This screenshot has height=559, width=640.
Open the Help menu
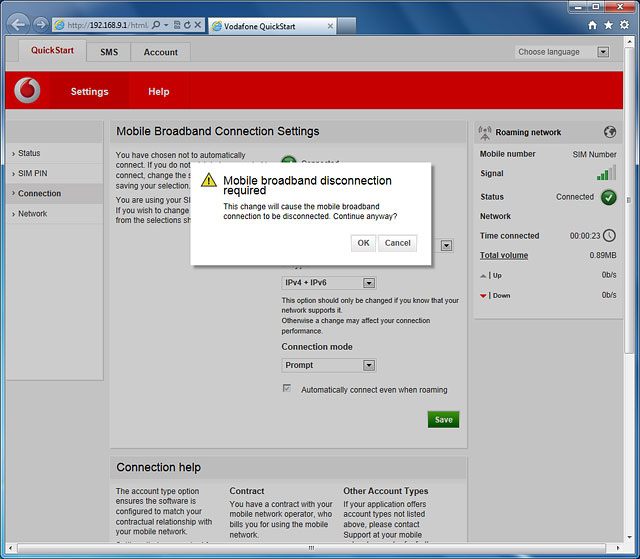point(159,91)
